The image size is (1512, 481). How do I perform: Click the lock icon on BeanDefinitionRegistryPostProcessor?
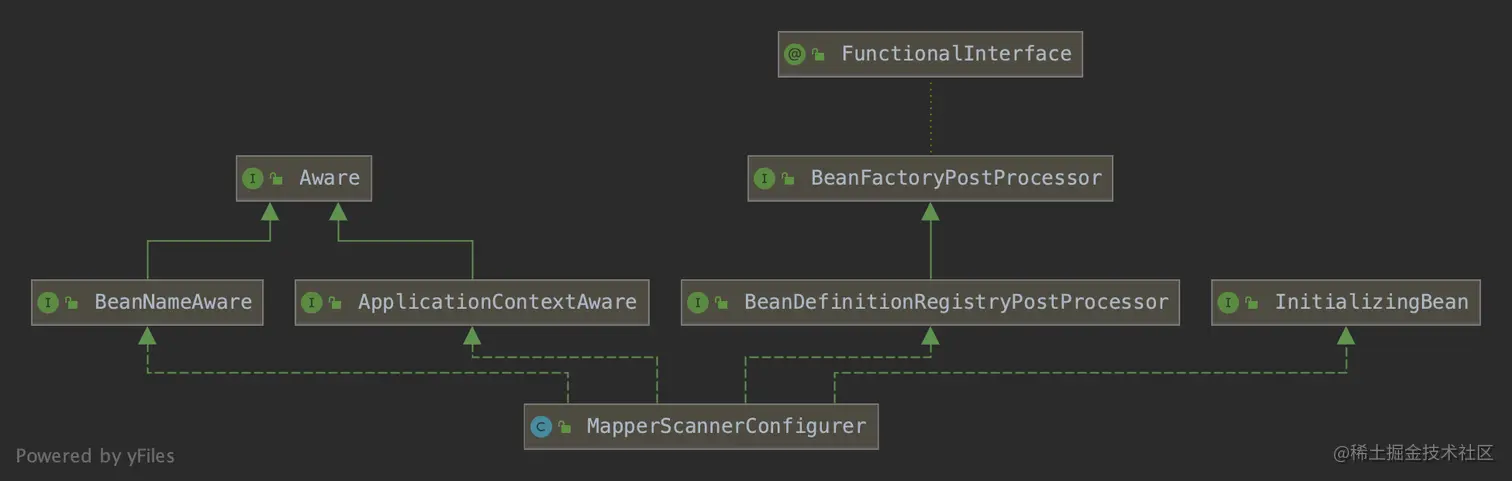click(721, 303)
